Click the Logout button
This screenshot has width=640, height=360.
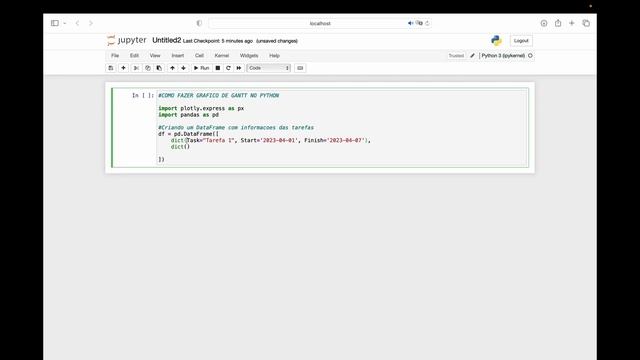coord(521,41)
